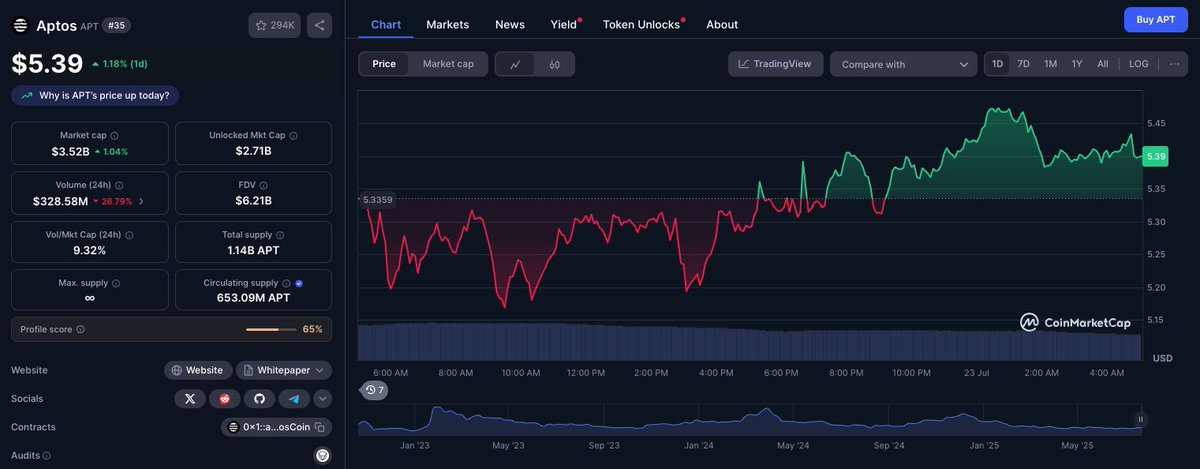Open Total supply info icon

coord(281,234)
